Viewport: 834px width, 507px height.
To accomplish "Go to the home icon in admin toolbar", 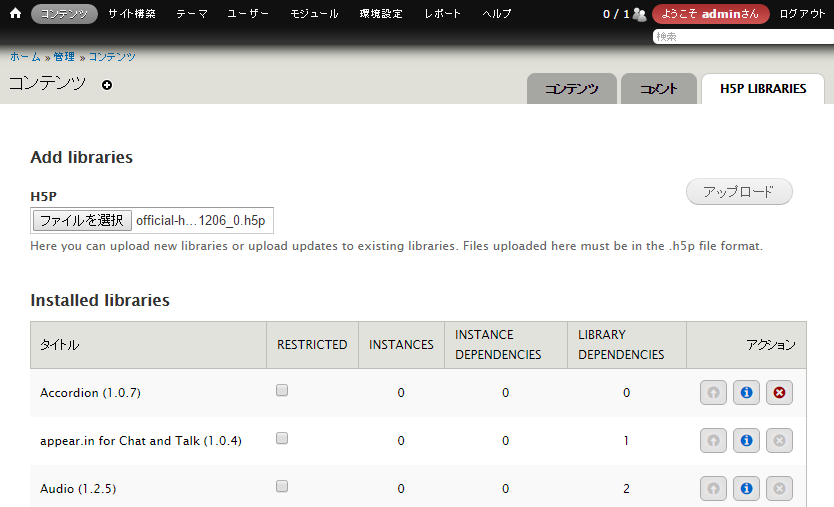I will point(15,13).
